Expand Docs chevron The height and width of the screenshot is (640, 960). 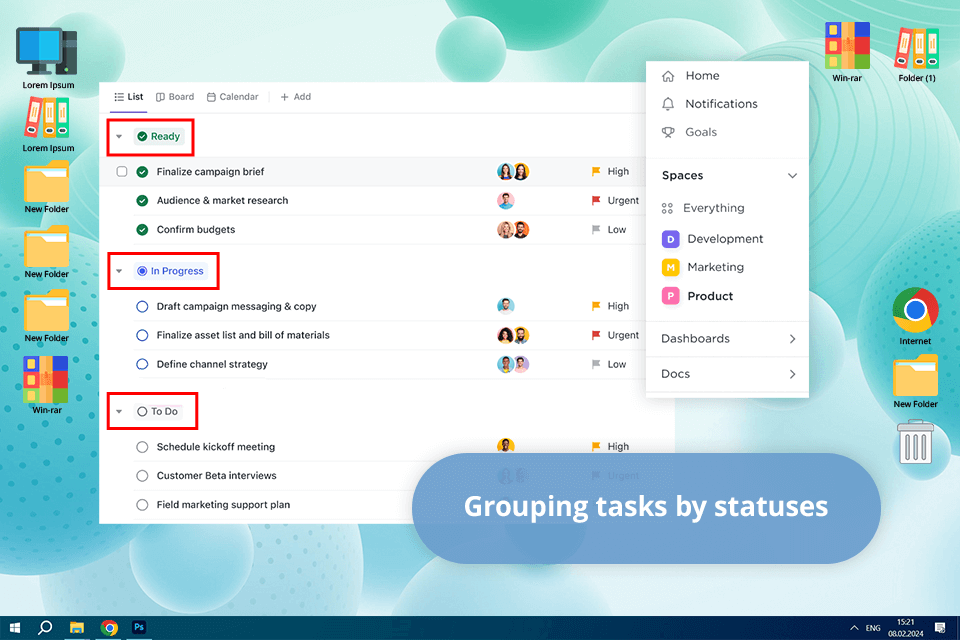pos(792,374)
